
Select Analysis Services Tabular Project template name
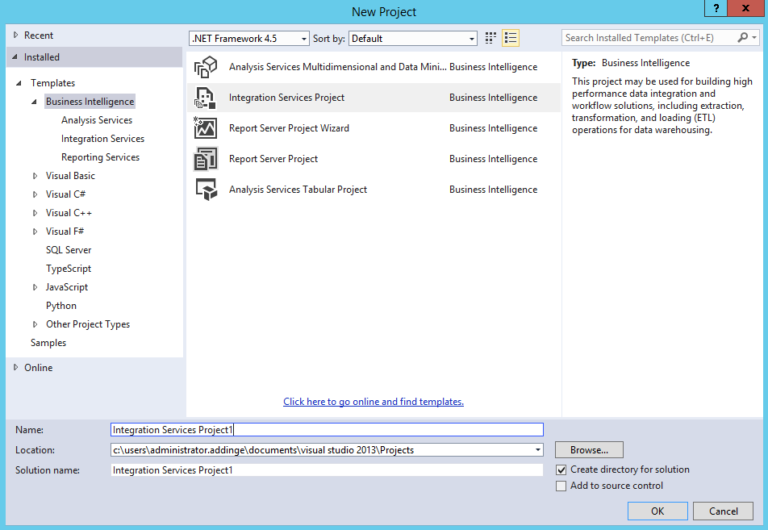coord(298,190)
